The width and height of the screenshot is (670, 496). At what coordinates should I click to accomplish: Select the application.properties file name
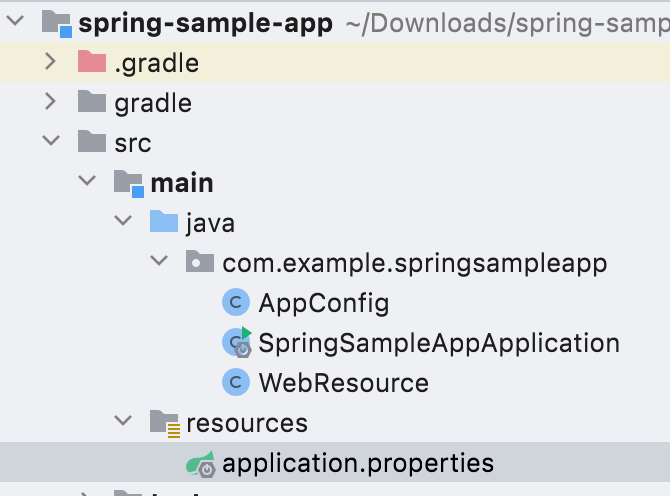(x=358, y=463)
